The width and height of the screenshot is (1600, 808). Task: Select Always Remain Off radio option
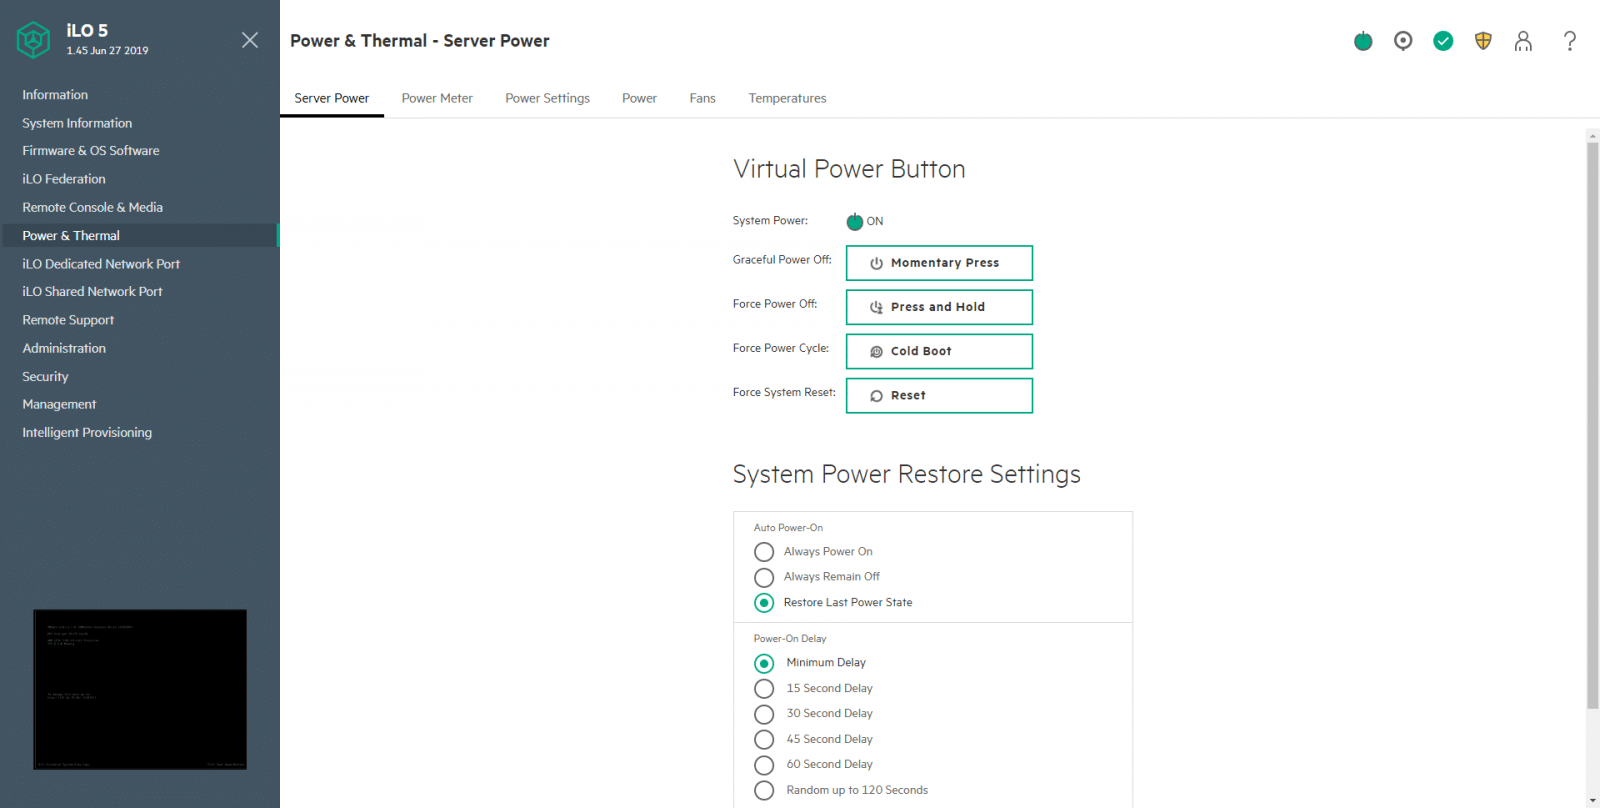764,577
